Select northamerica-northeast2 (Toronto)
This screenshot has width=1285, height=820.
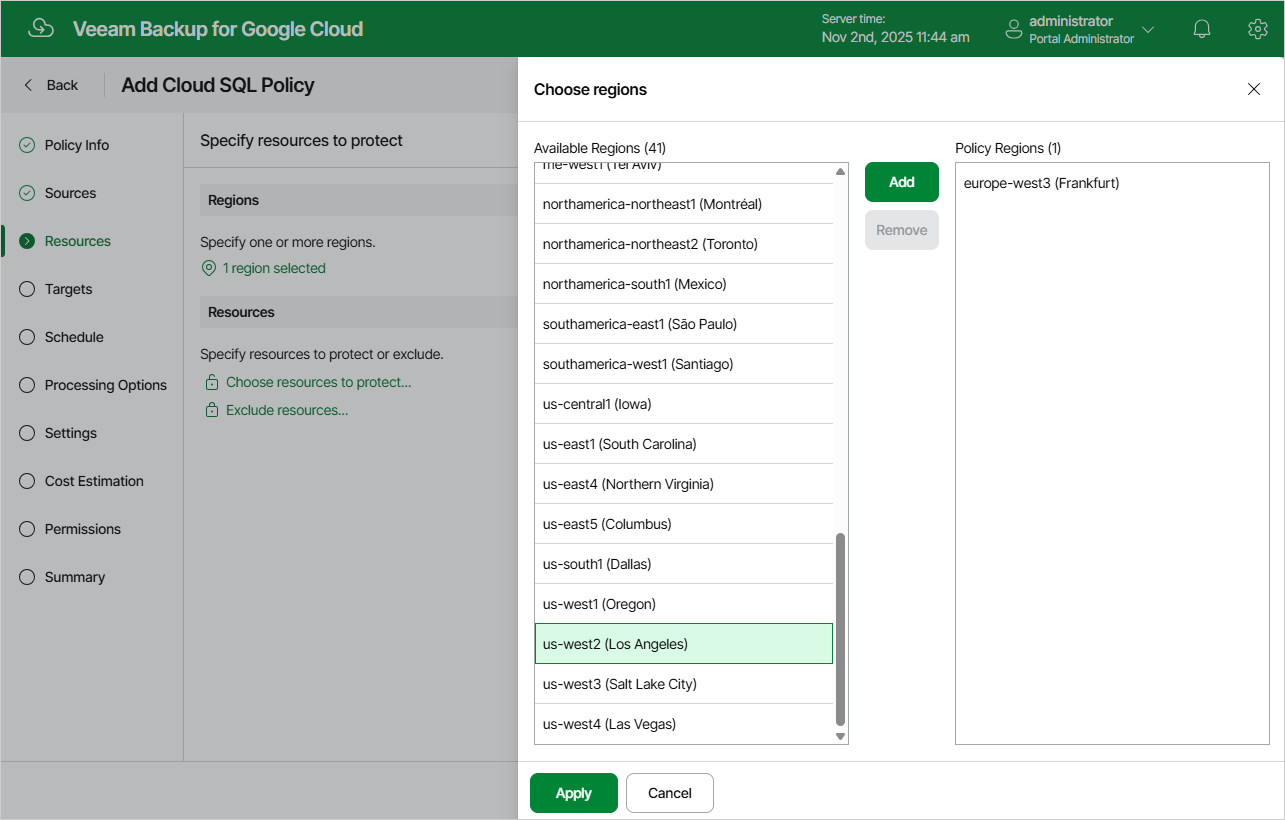(x=684, y=244)
